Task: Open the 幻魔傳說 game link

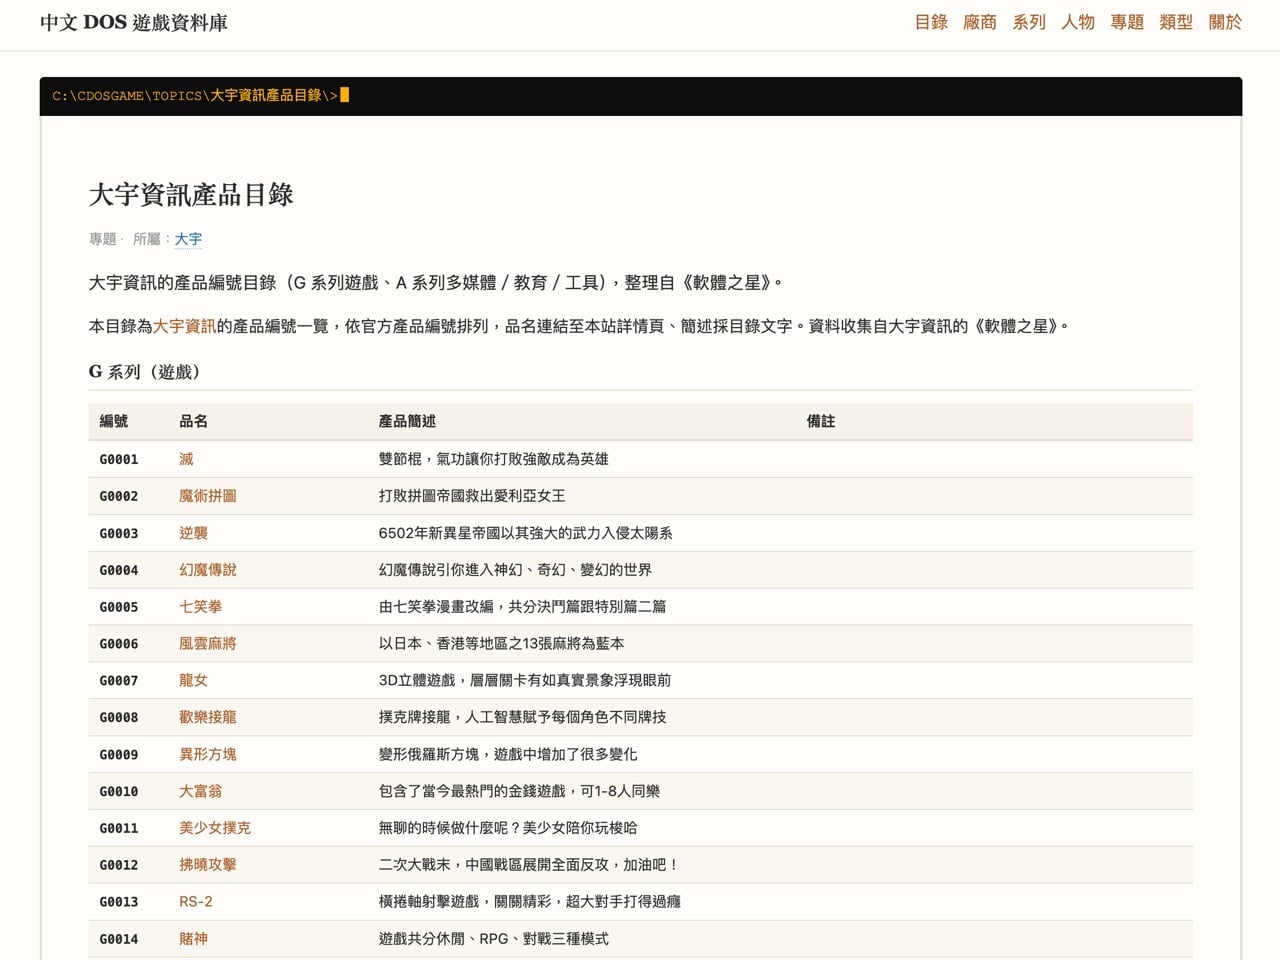Action: [x=208, y=570]
